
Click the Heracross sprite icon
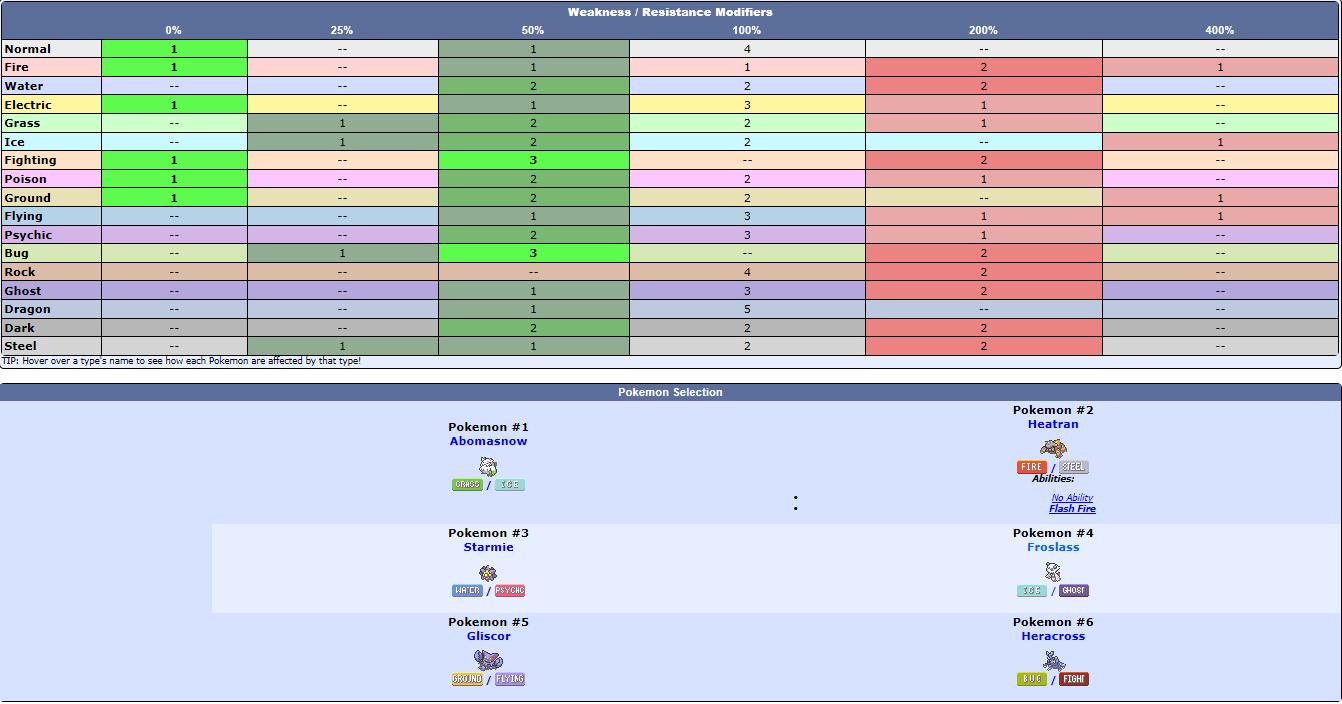[x=1053, y=660]
